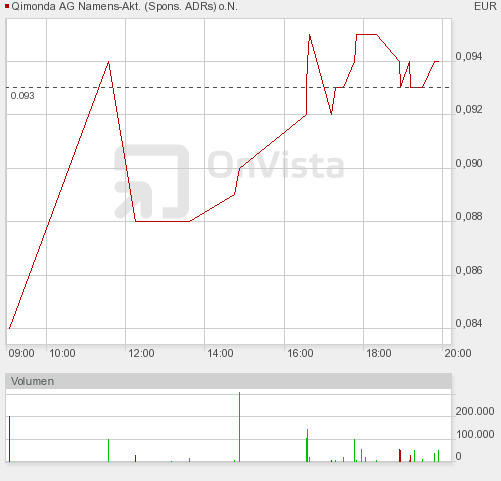Click the 20:00 time axis label
The image size is (501, 481).
coord(458,353)
